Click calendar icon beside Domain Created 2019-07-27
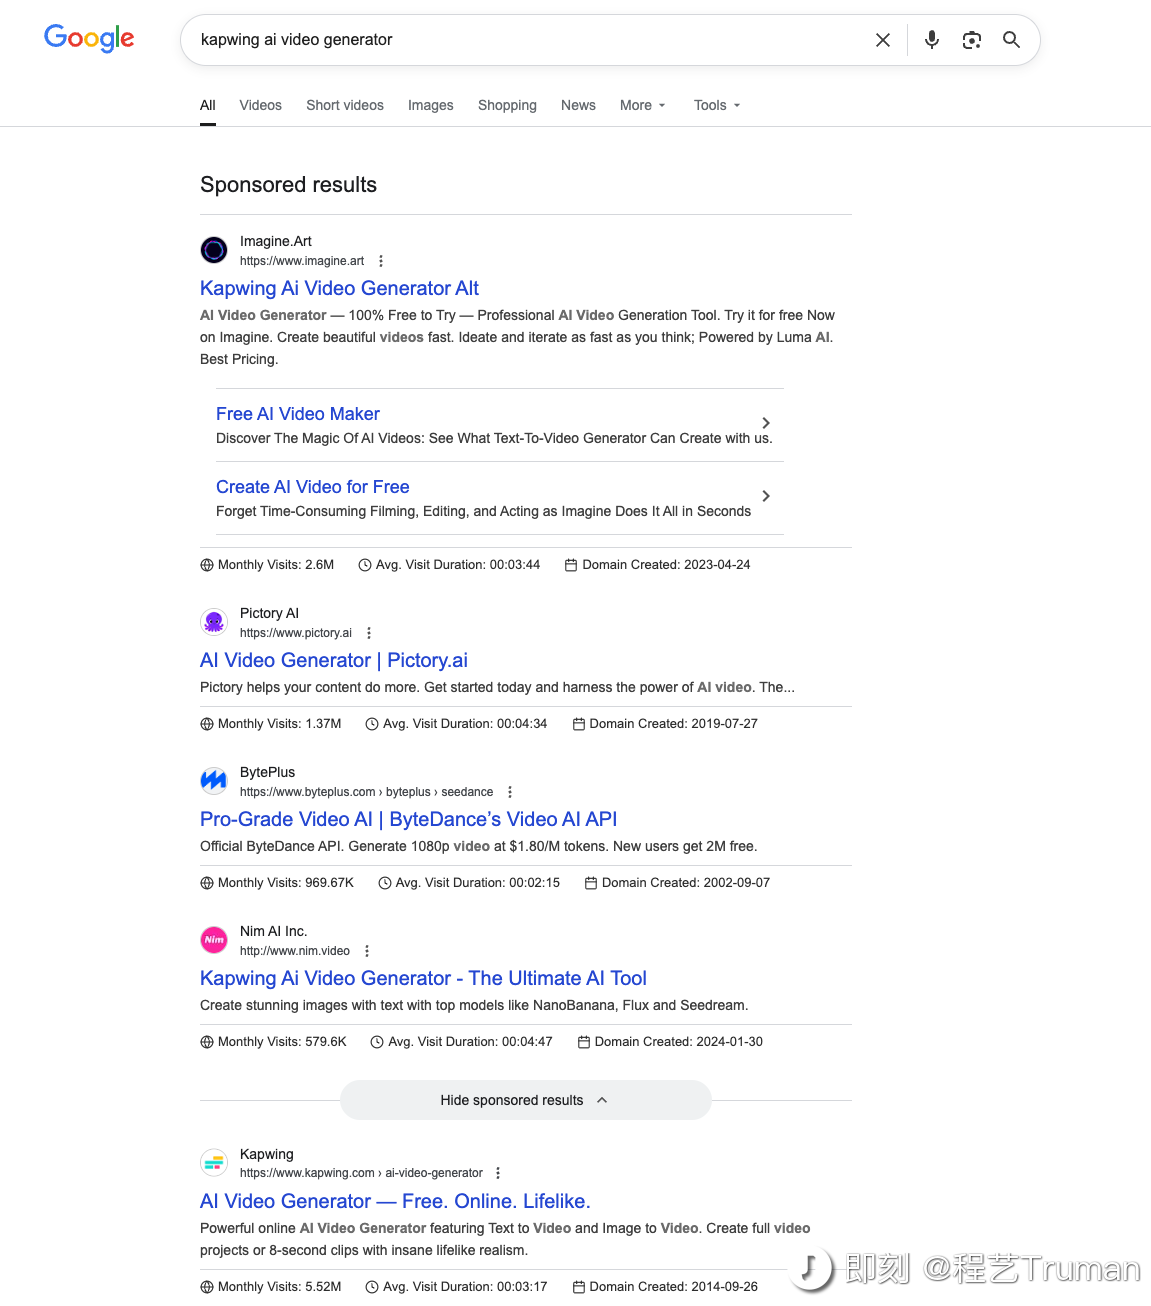The image size is (1151, 1306). (x=578, y=724)
